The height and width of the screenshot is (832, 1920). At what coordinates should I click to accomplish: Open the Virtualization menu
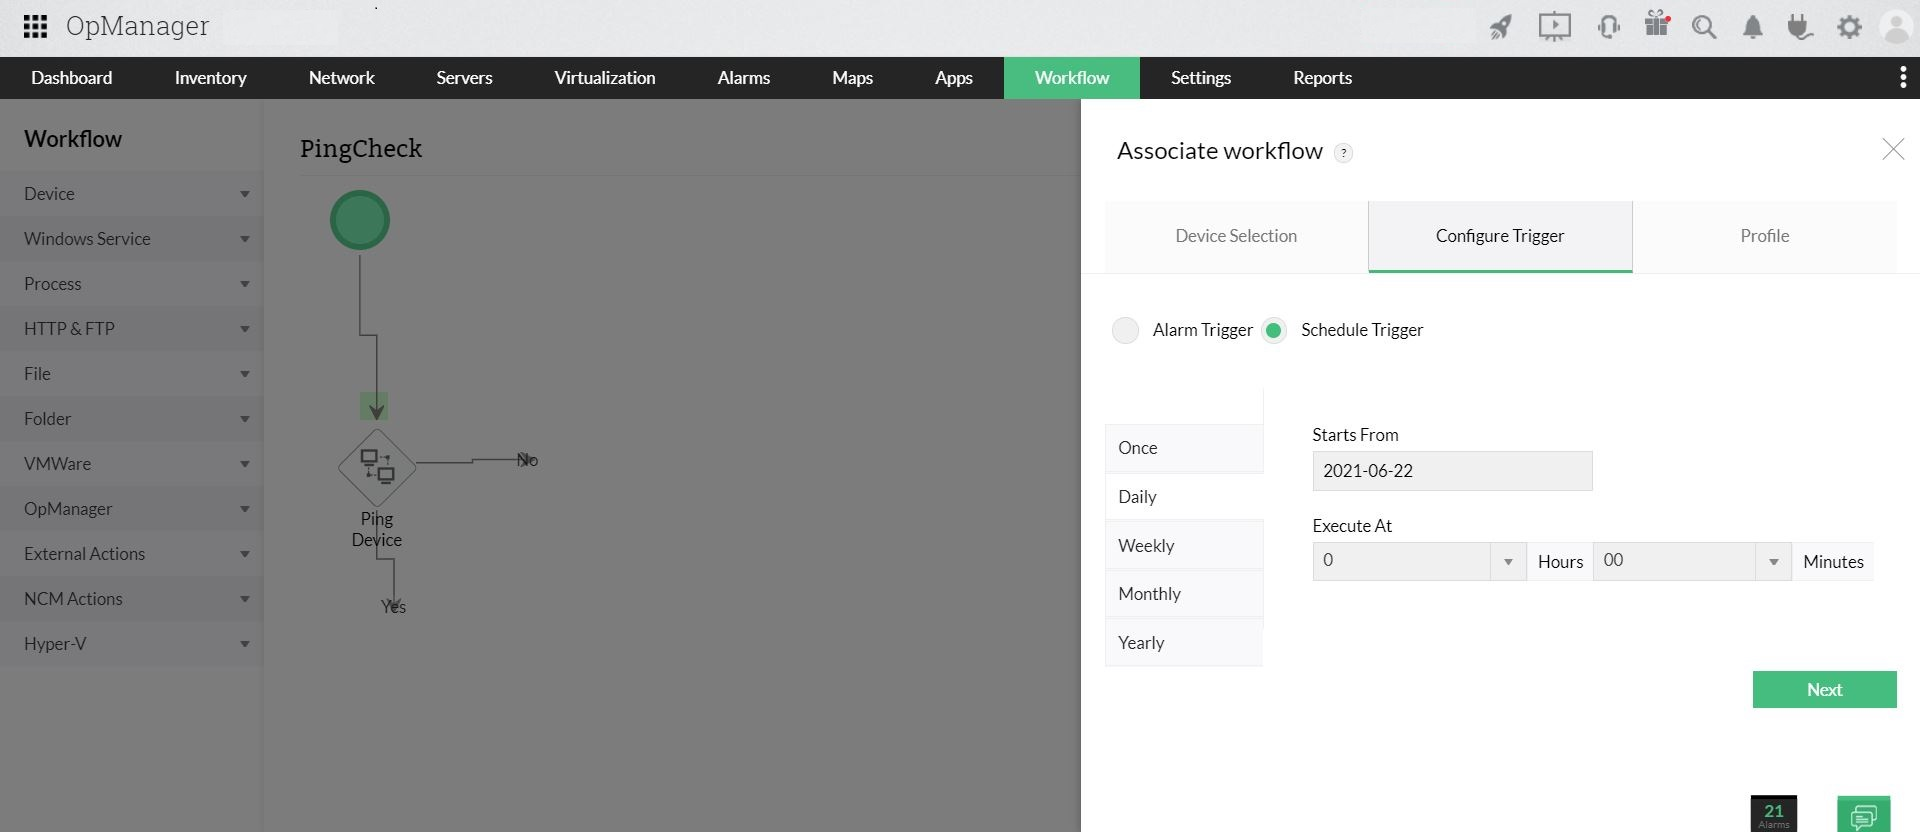(x=605, y=78)
